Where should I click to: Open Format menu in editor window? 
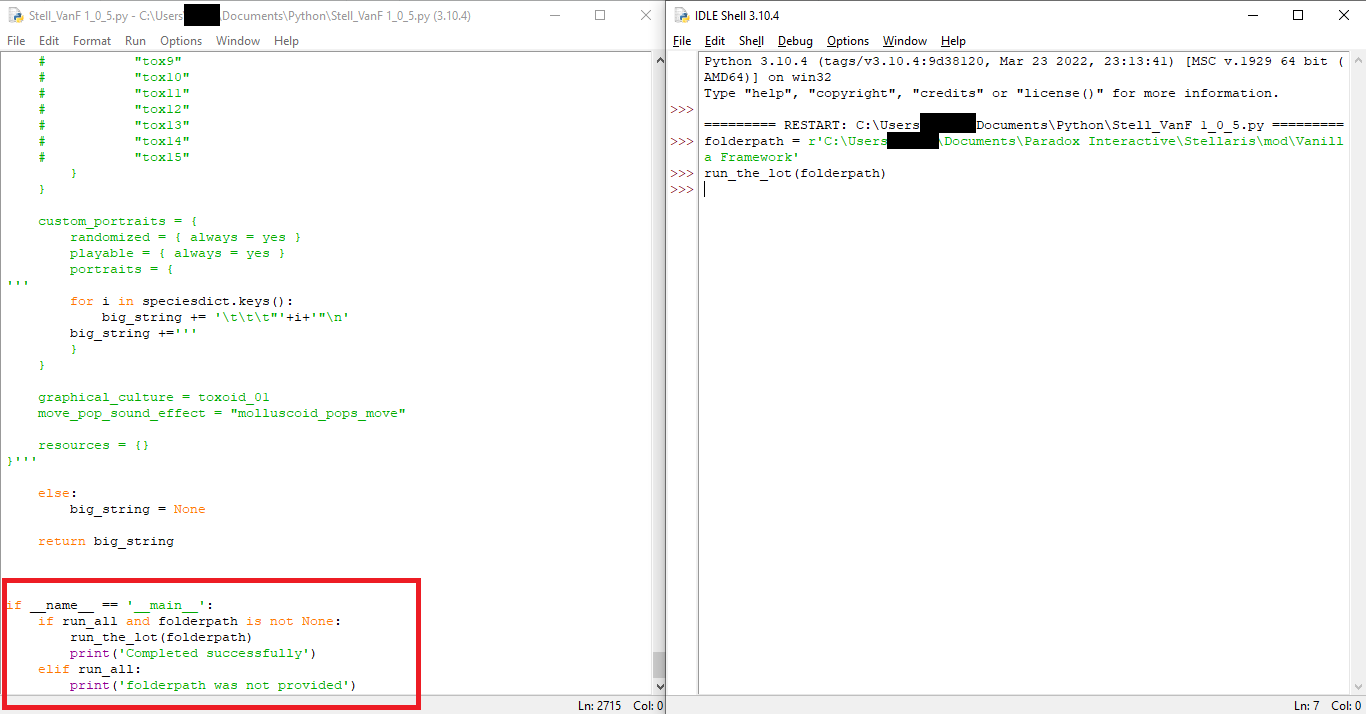pos(92,41)
